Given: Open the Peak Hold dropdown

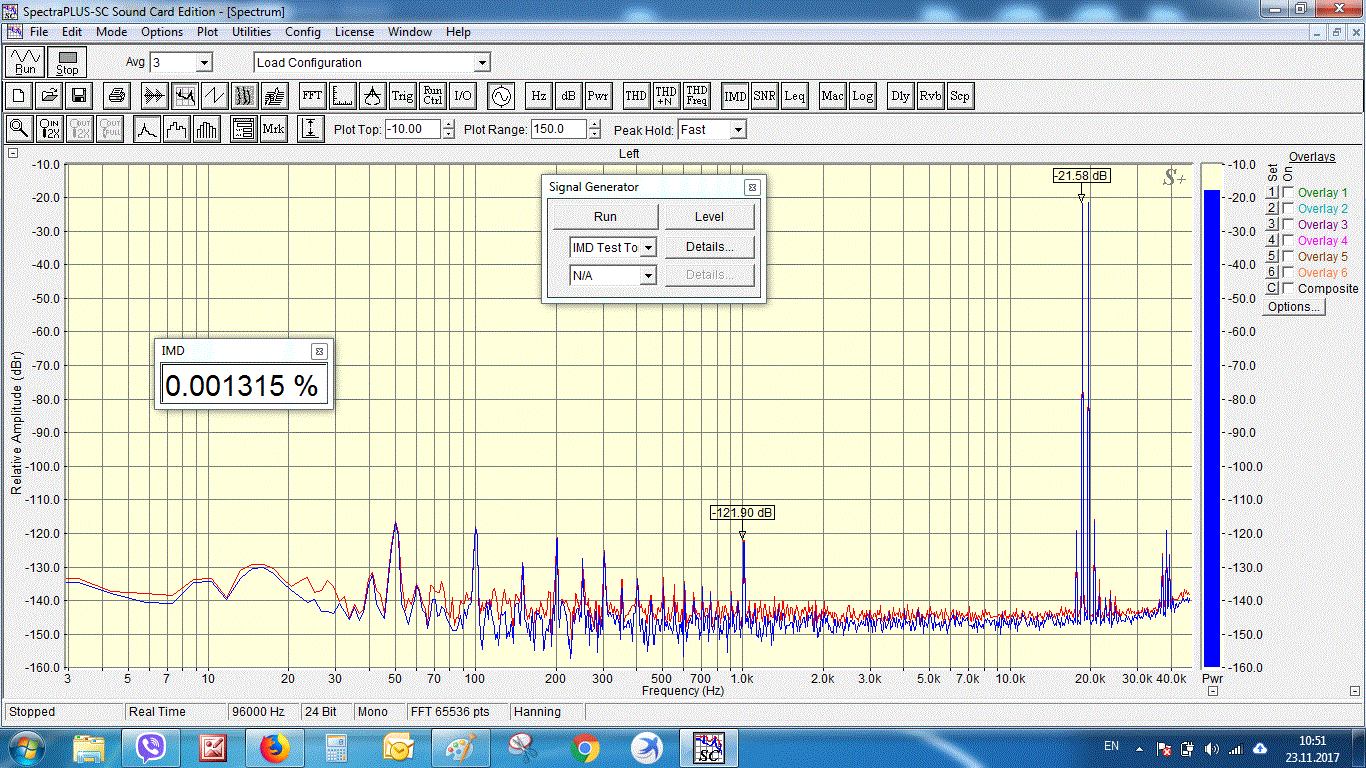Looking at the screenshot, I should 737,130.
